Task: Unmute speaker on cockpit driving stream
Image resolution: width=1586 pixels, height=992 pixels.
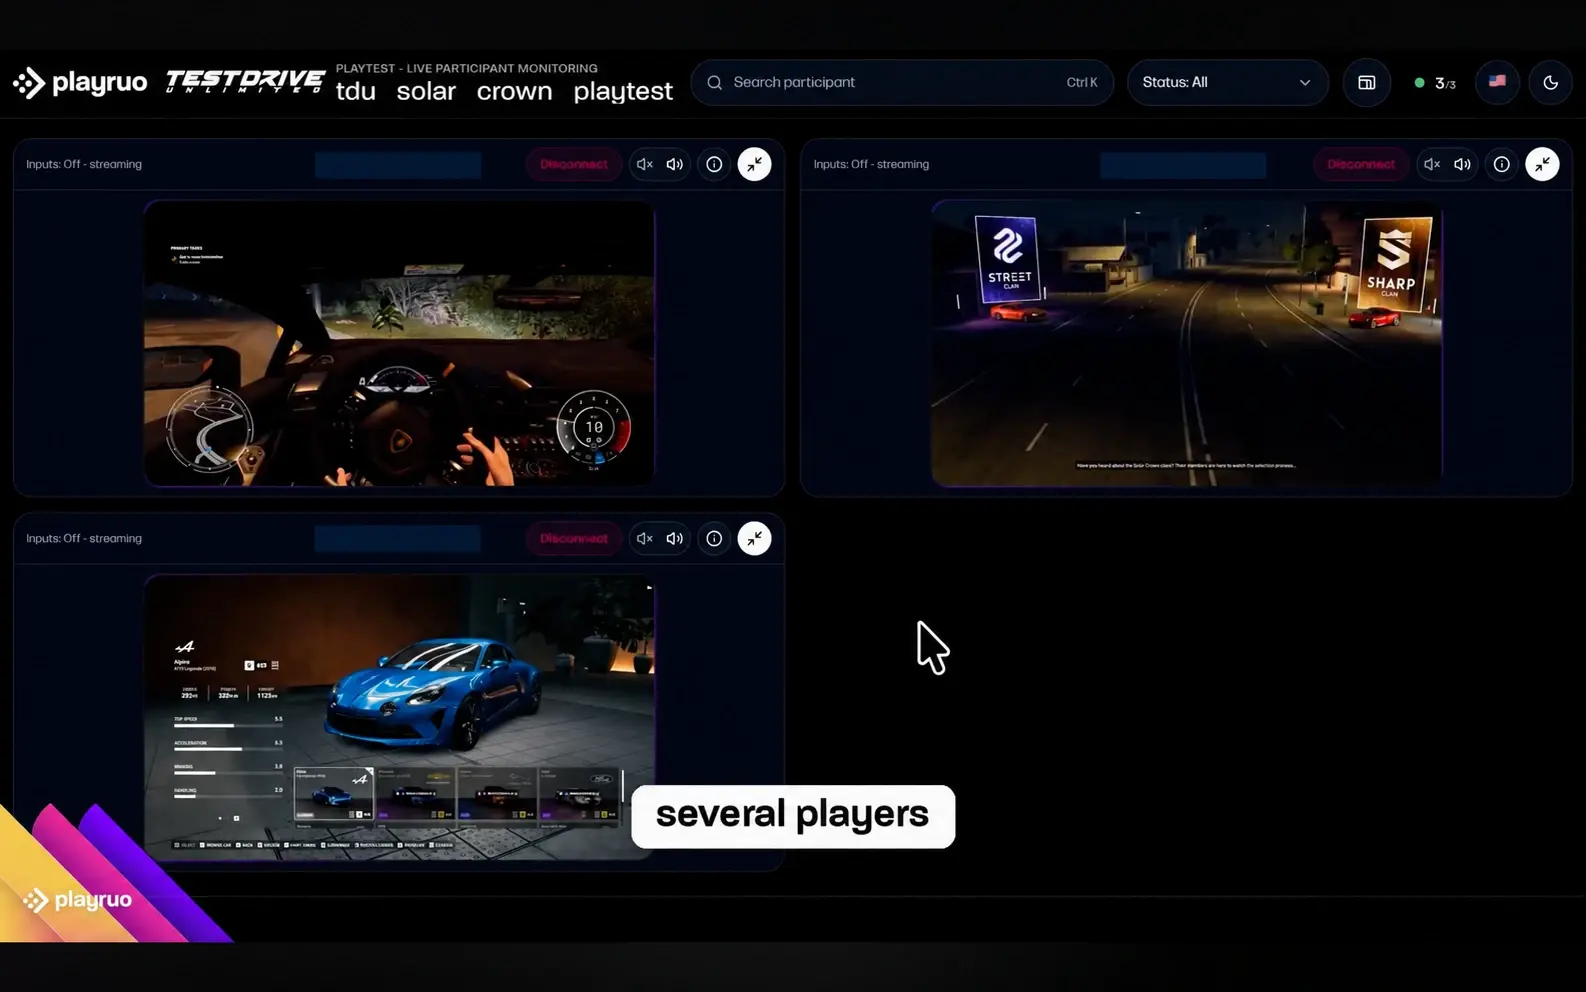Action: tap(675, 164)
